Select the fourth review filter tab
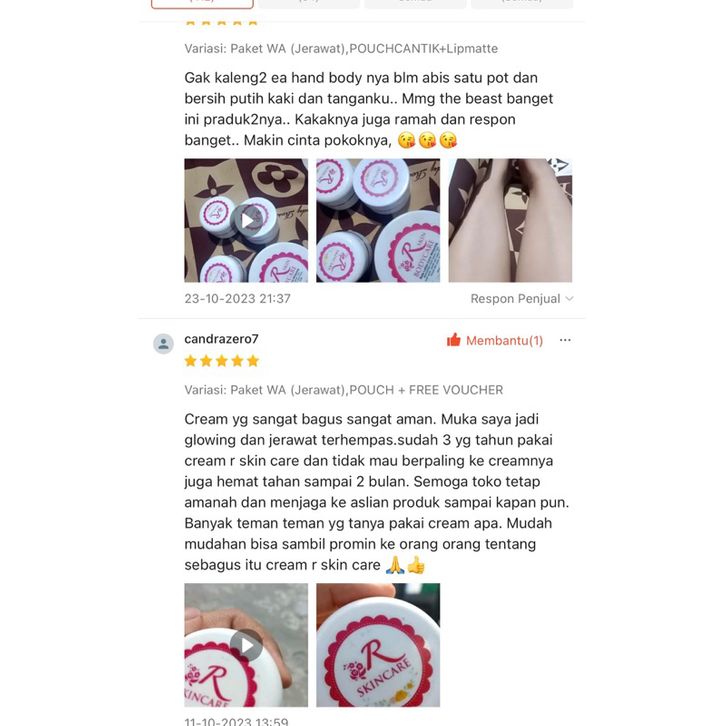Screen dimensions: 726x726 522,4
